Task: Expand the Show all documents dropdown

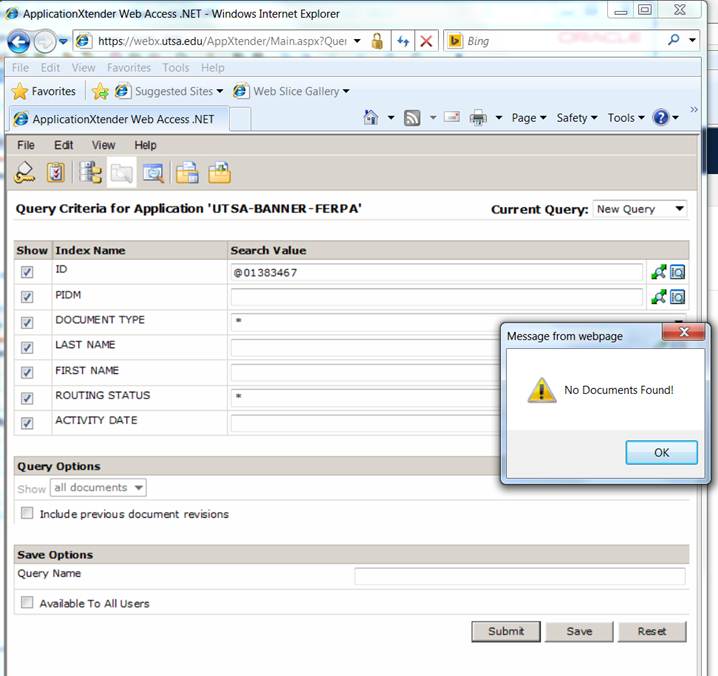Action: [98, 488]
